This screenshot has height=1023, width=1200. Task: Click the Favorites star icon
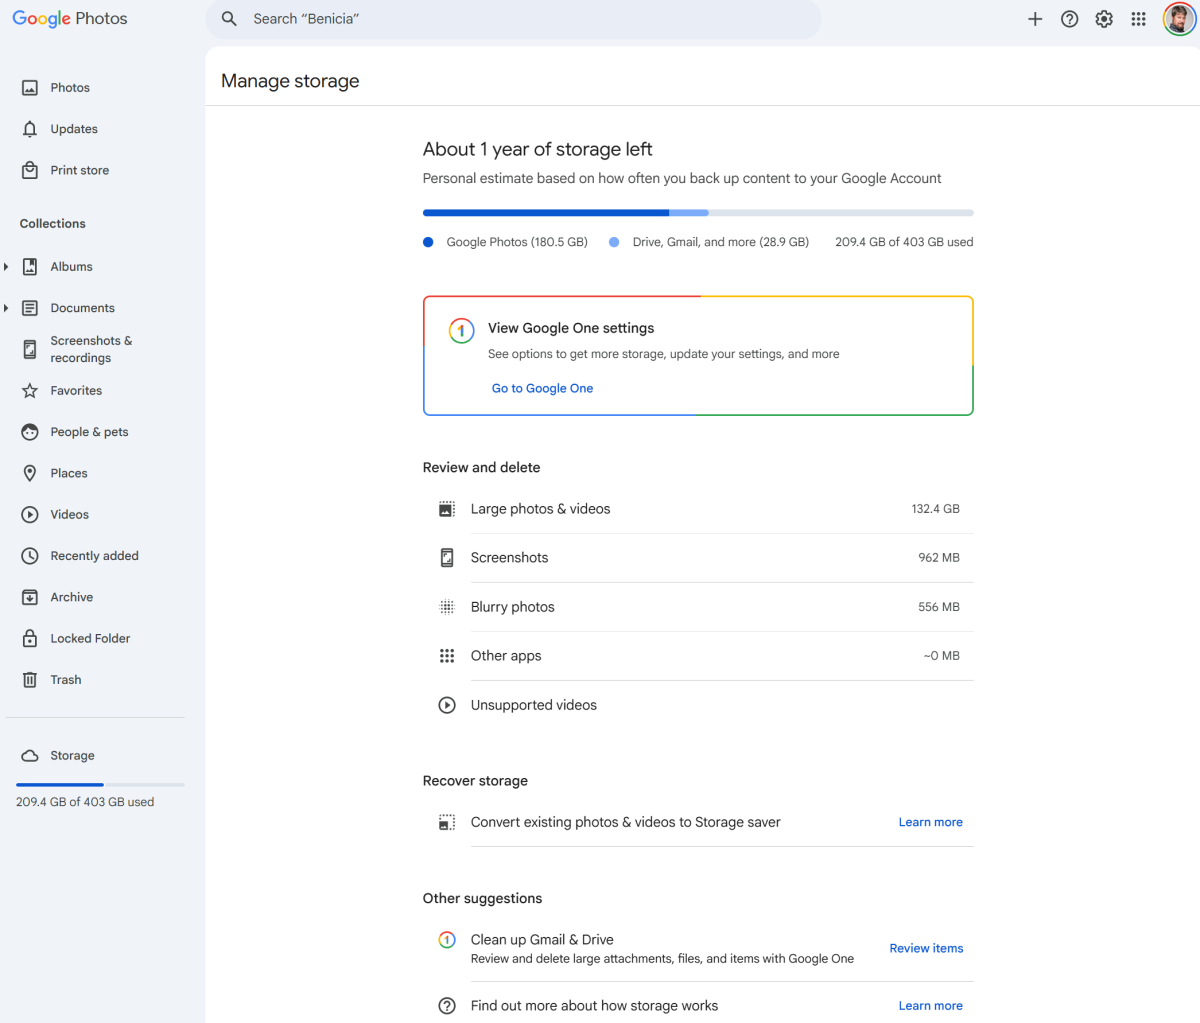(x=30, y=391)
